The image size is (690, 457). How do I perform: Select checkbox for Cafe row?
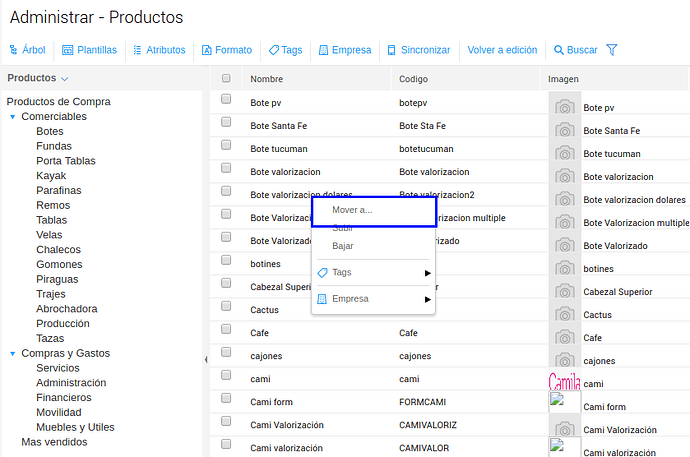pos(226,332)
